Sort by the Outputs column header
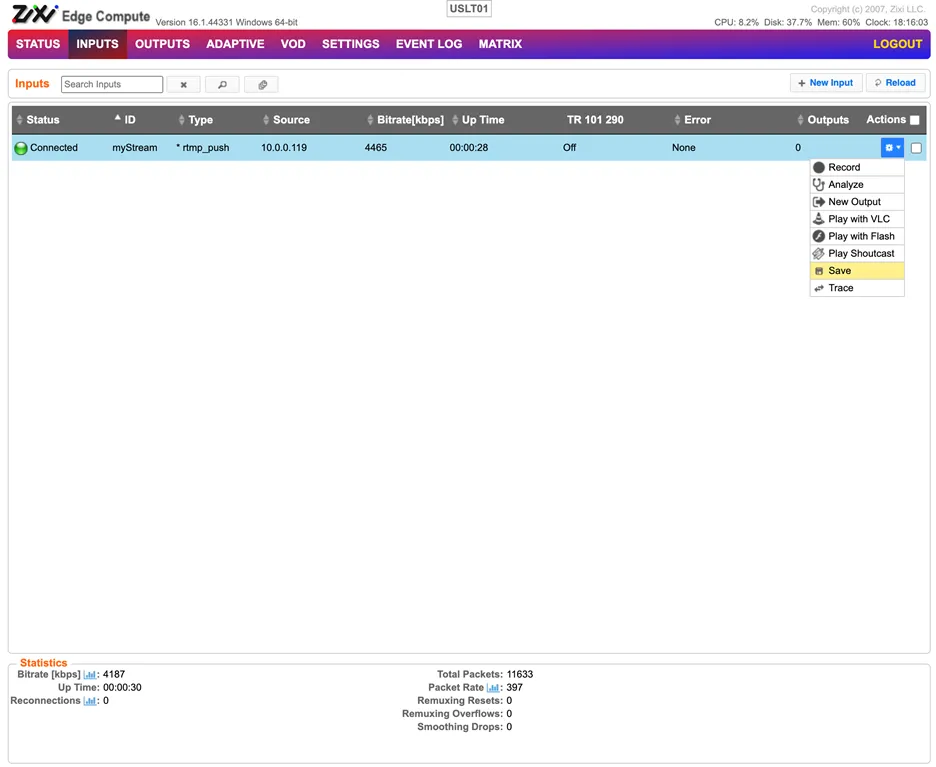 pyautogui.click(x=823, y=120)
